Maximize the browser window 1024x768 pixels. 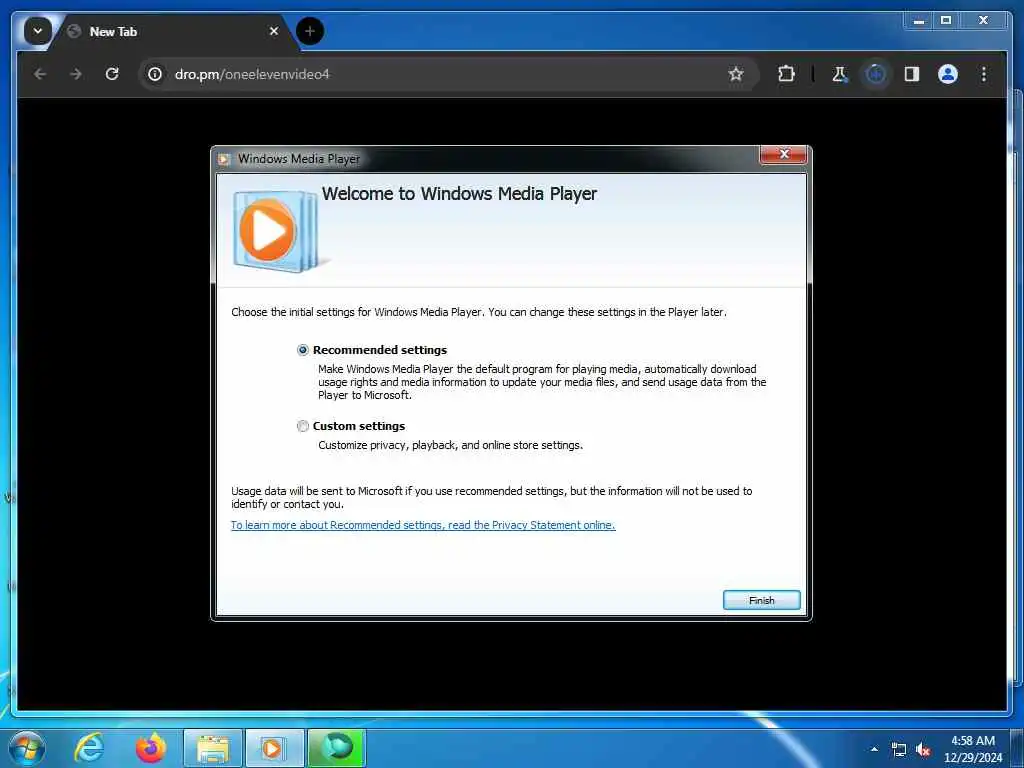click(946, 21)
